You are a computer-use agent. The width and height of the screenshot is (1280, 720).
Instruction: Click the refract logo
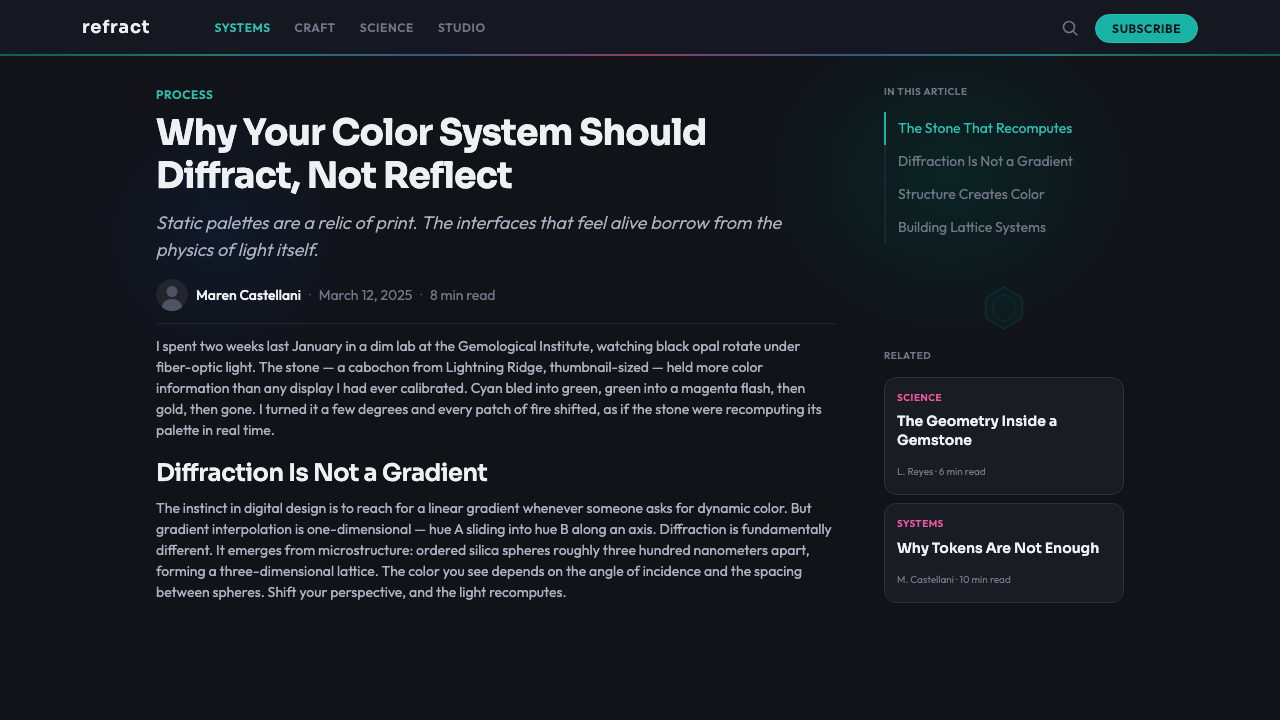point(116,27)
